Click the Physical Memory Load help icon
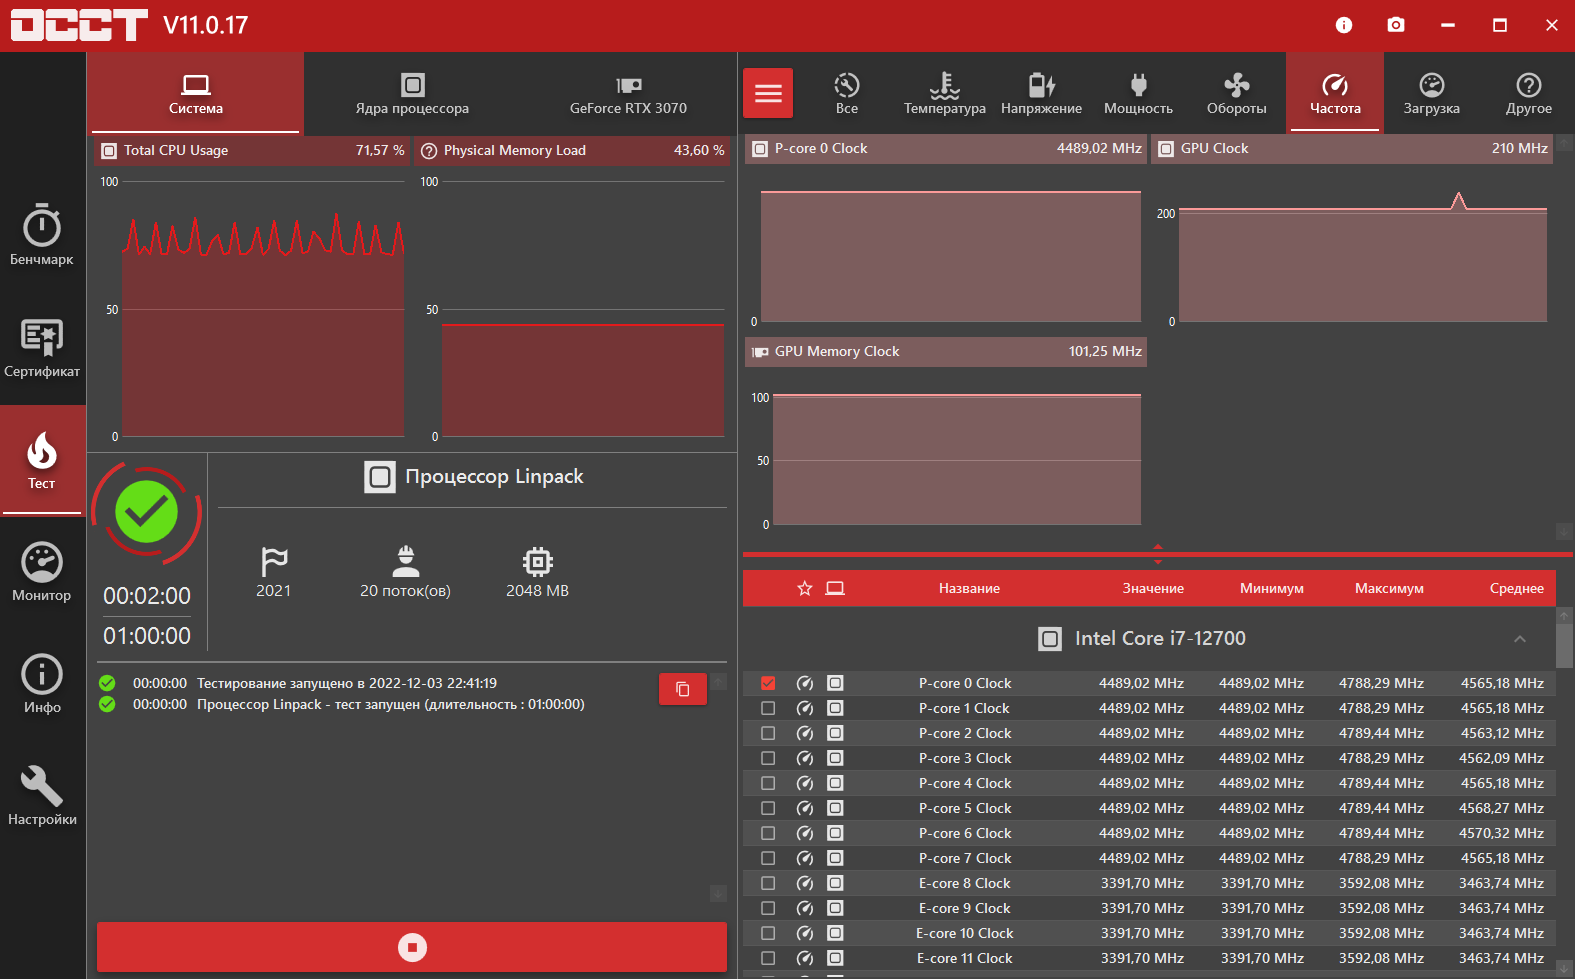1575x979 pixels. 429,151
